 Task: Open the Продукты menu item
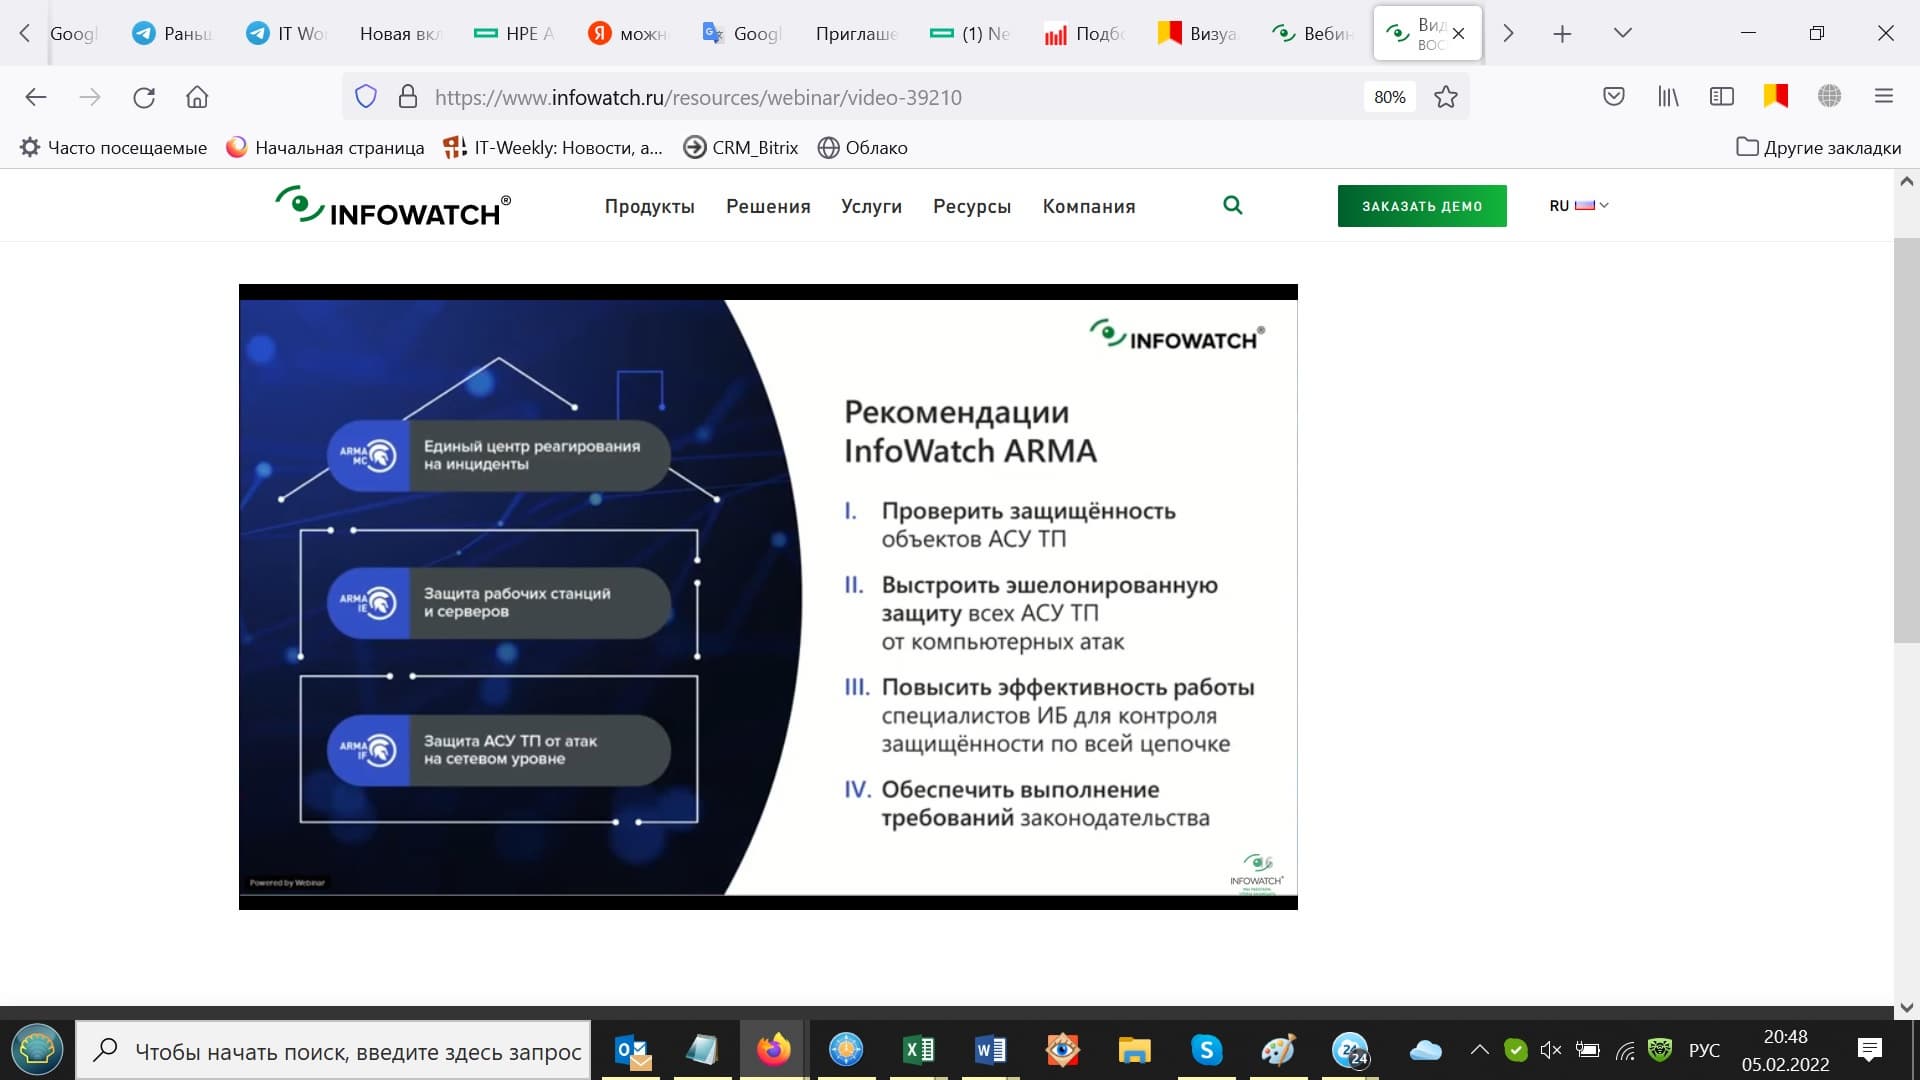(x=649, y=206)
